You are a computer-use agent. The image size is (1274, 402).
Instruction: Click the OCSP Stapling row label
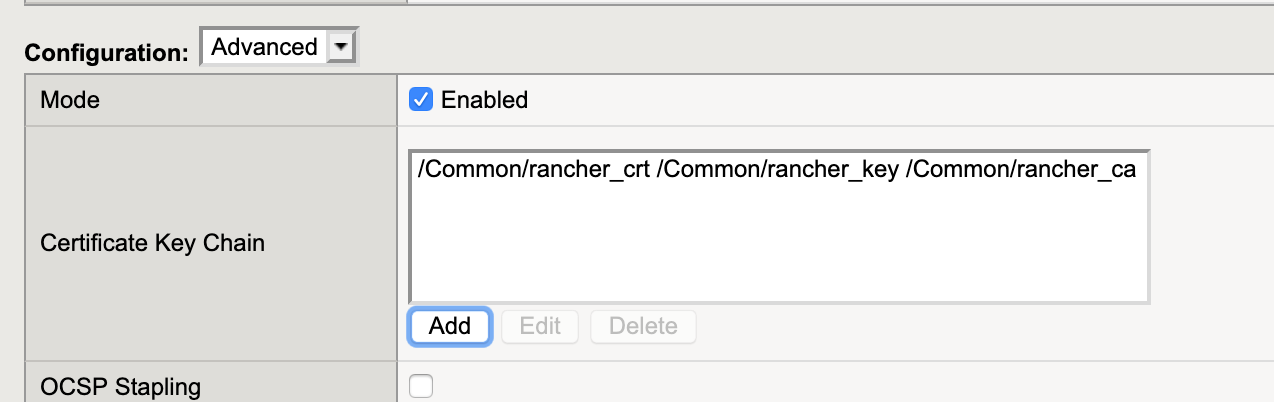click(120, 386)
